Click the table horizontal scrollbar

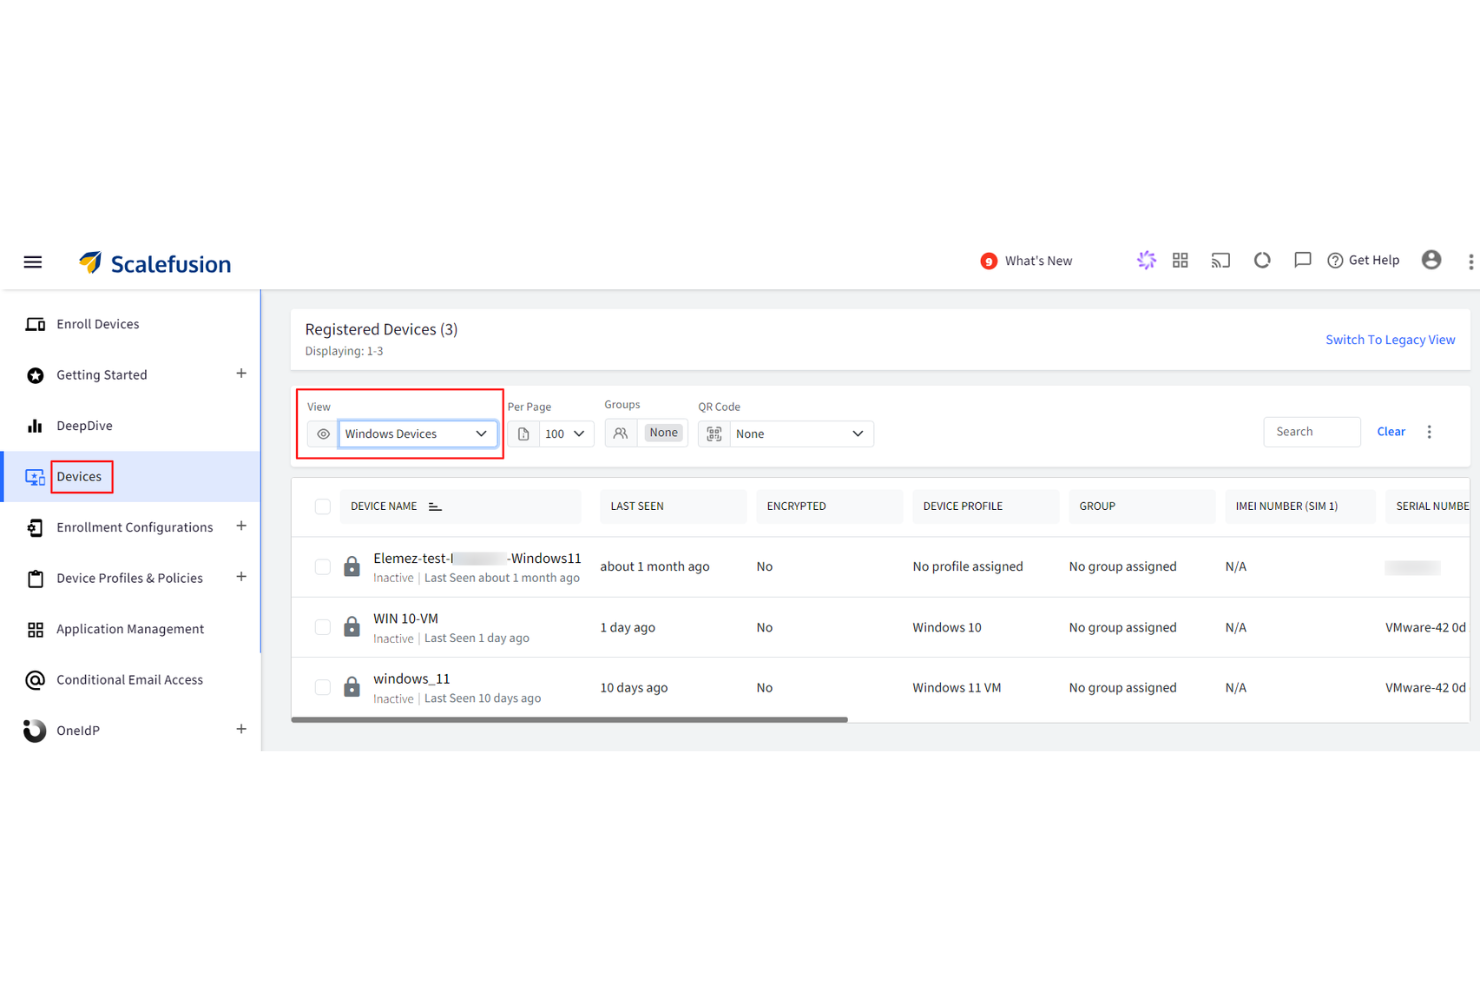(569, 720)
